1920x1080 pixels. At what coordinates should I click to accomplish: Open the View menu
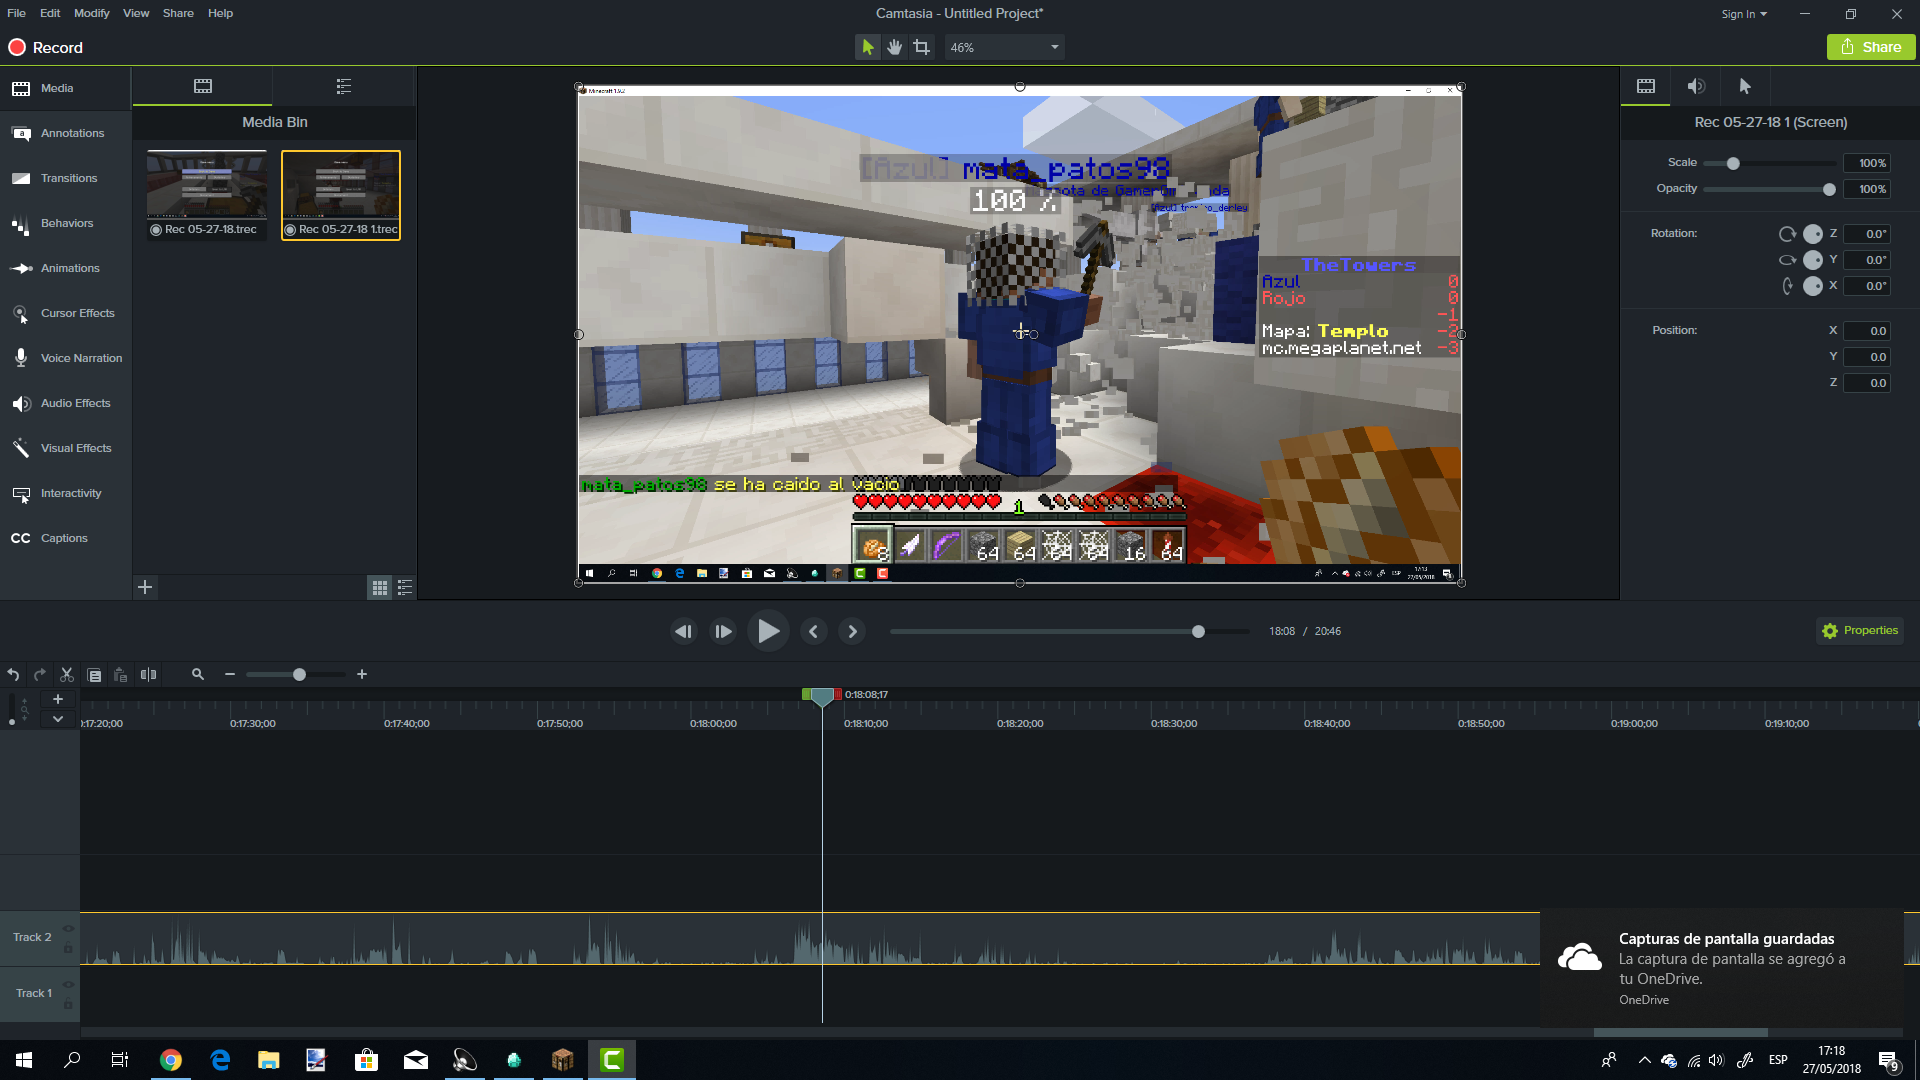pyautogui.click(x=136, y=13)
